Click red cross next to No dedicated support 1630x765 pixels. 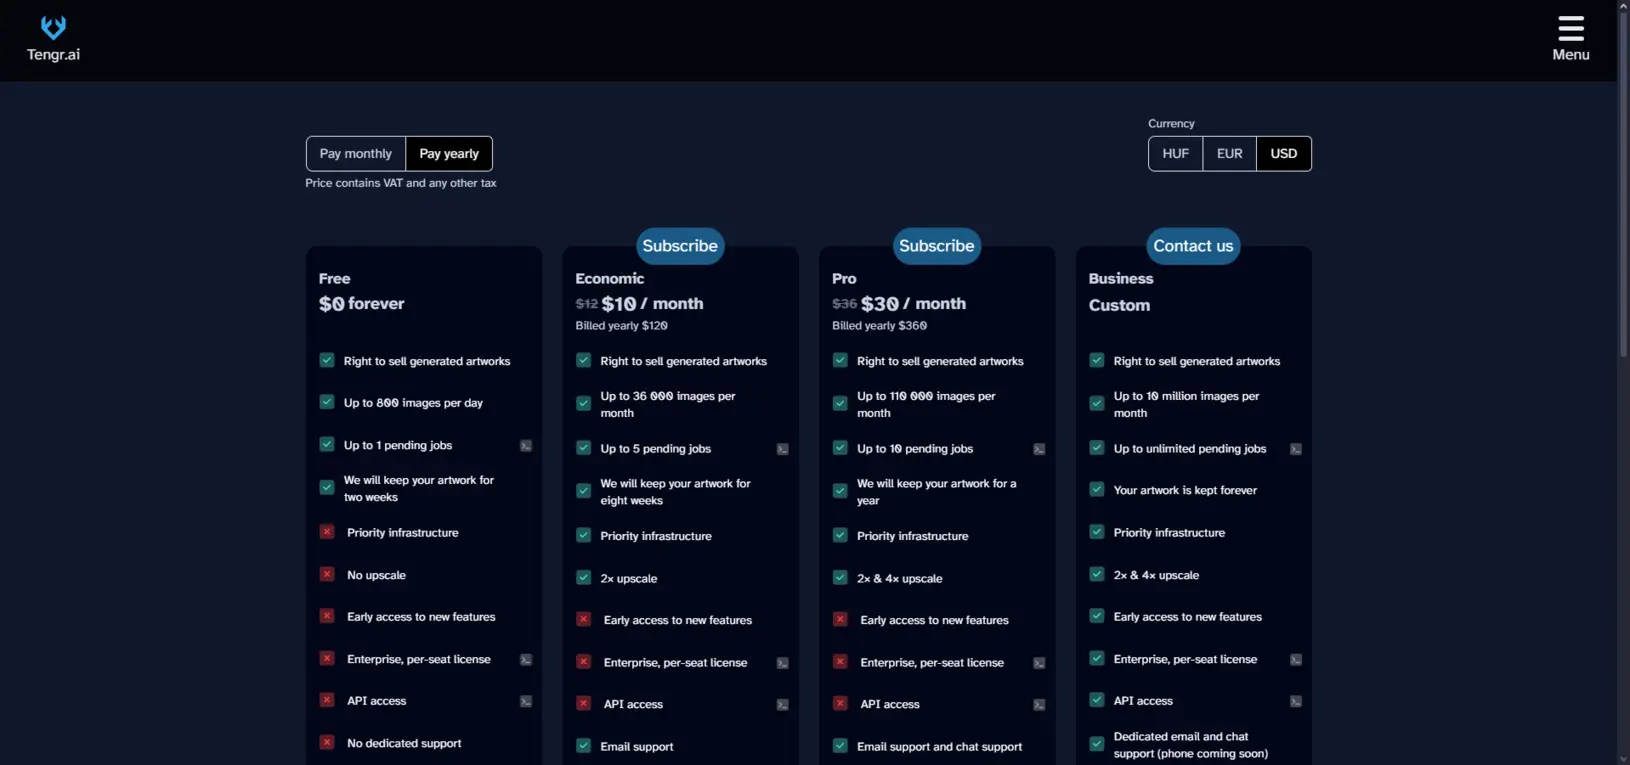(x=327, y=742)
